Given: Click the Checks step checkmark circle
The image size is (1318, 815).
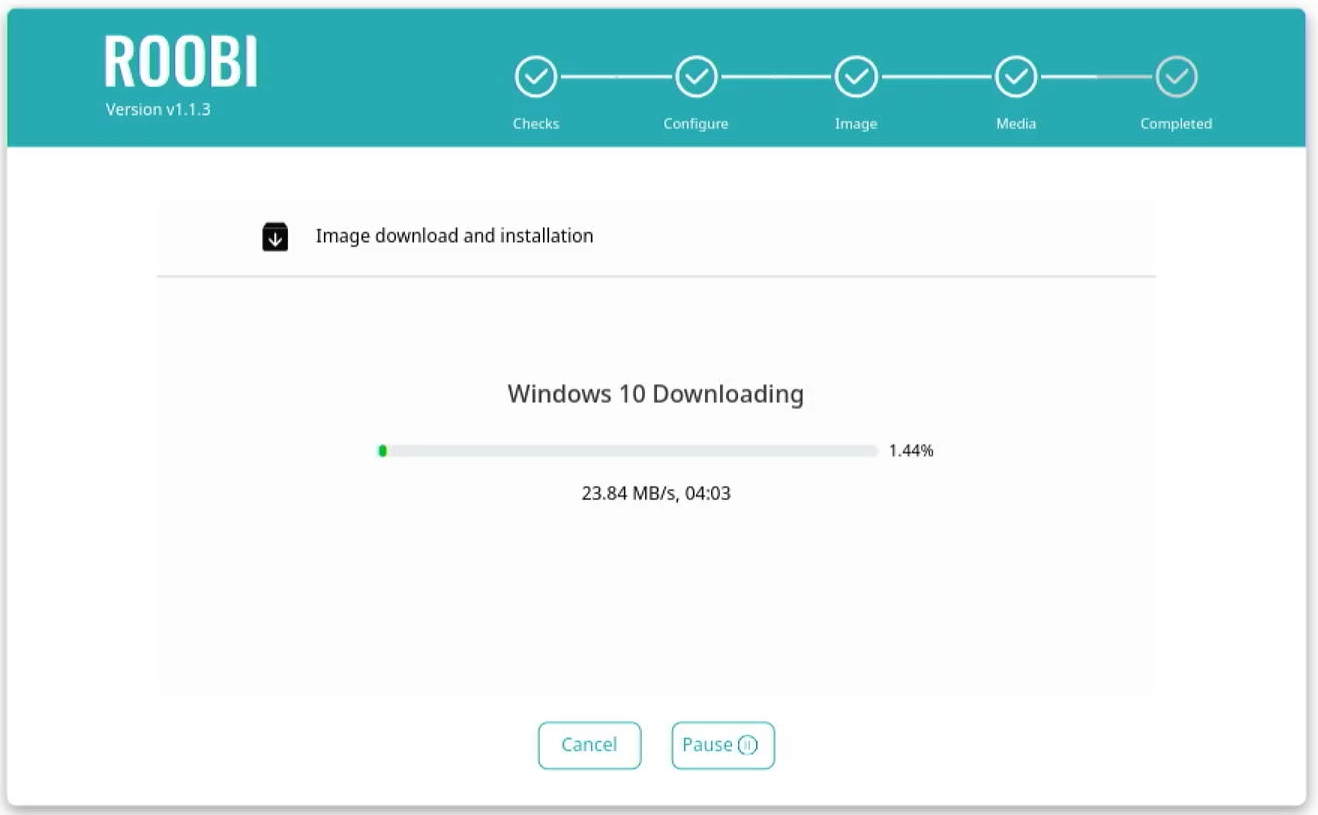Looking at the screenshot, I should (536, 77).
